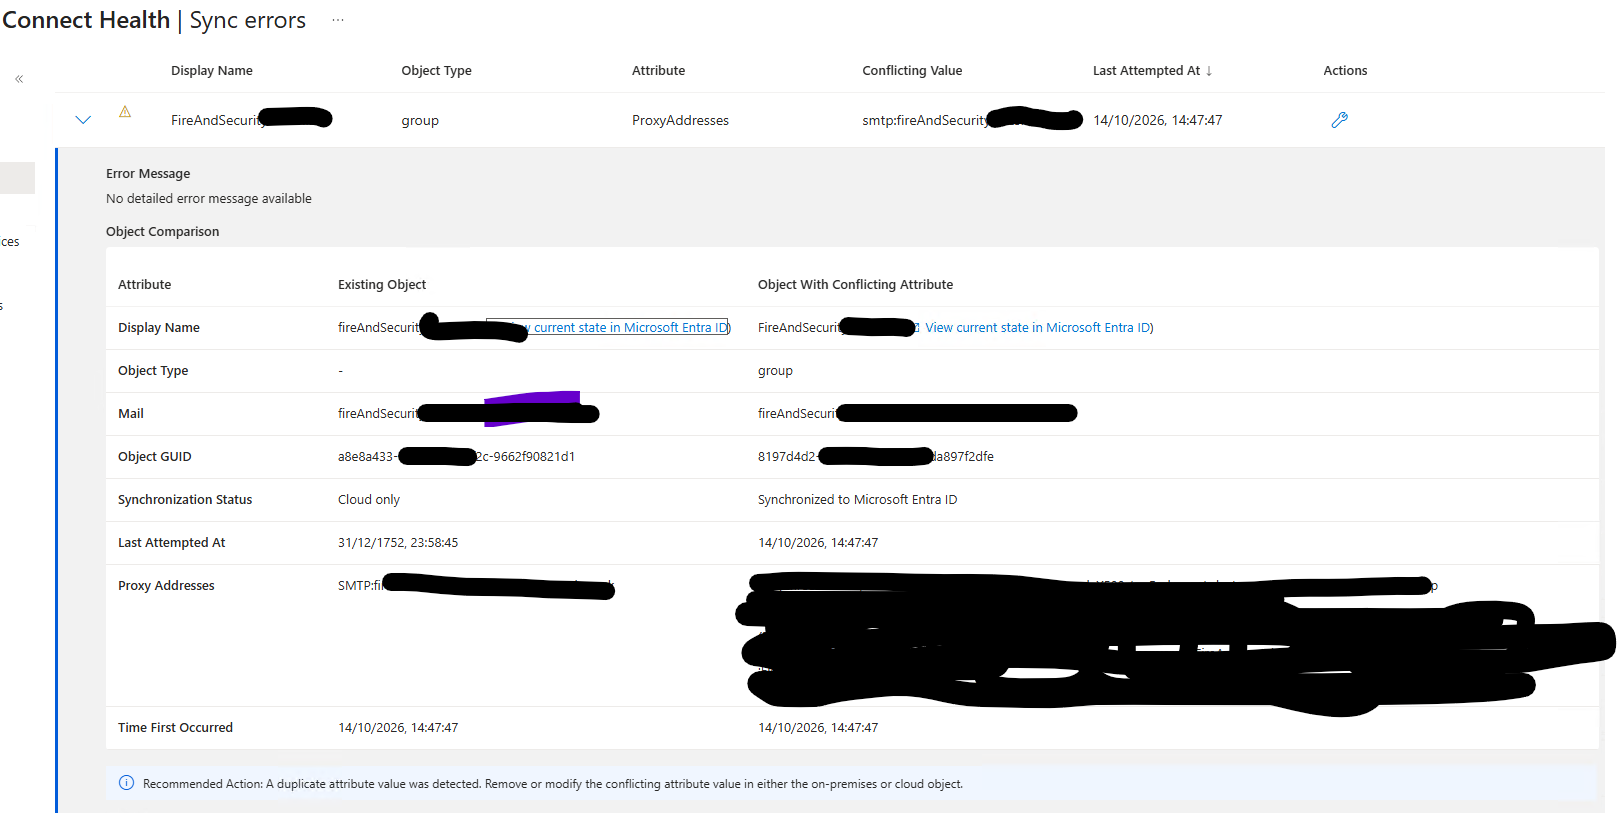Click the 31/12/1752, 23:58:45 timestamp

(398, 543)
